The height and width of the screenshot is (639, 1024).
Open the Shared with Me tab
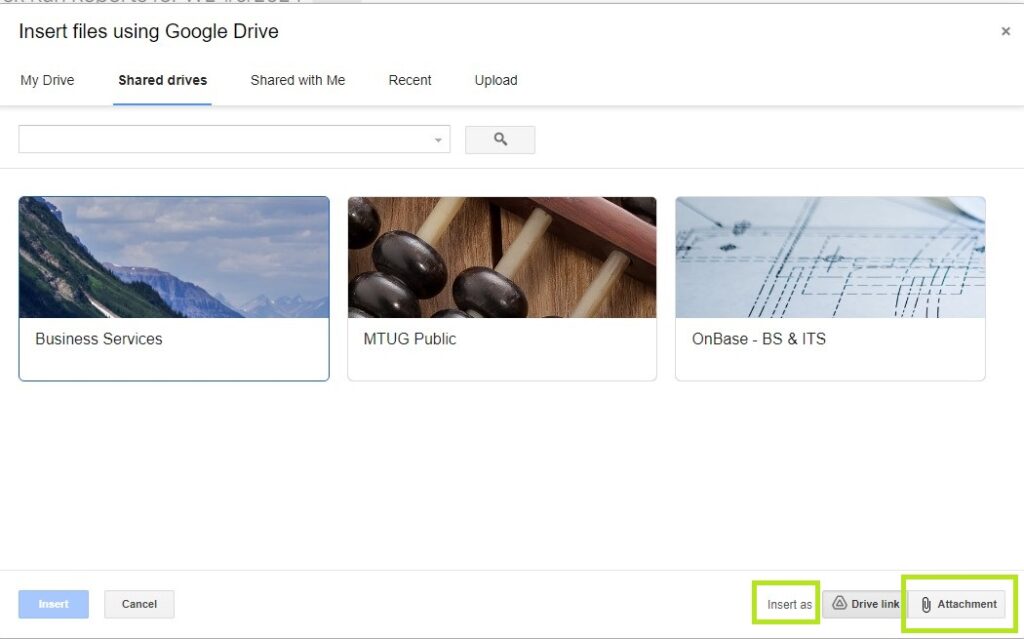[x=297, y=80]
